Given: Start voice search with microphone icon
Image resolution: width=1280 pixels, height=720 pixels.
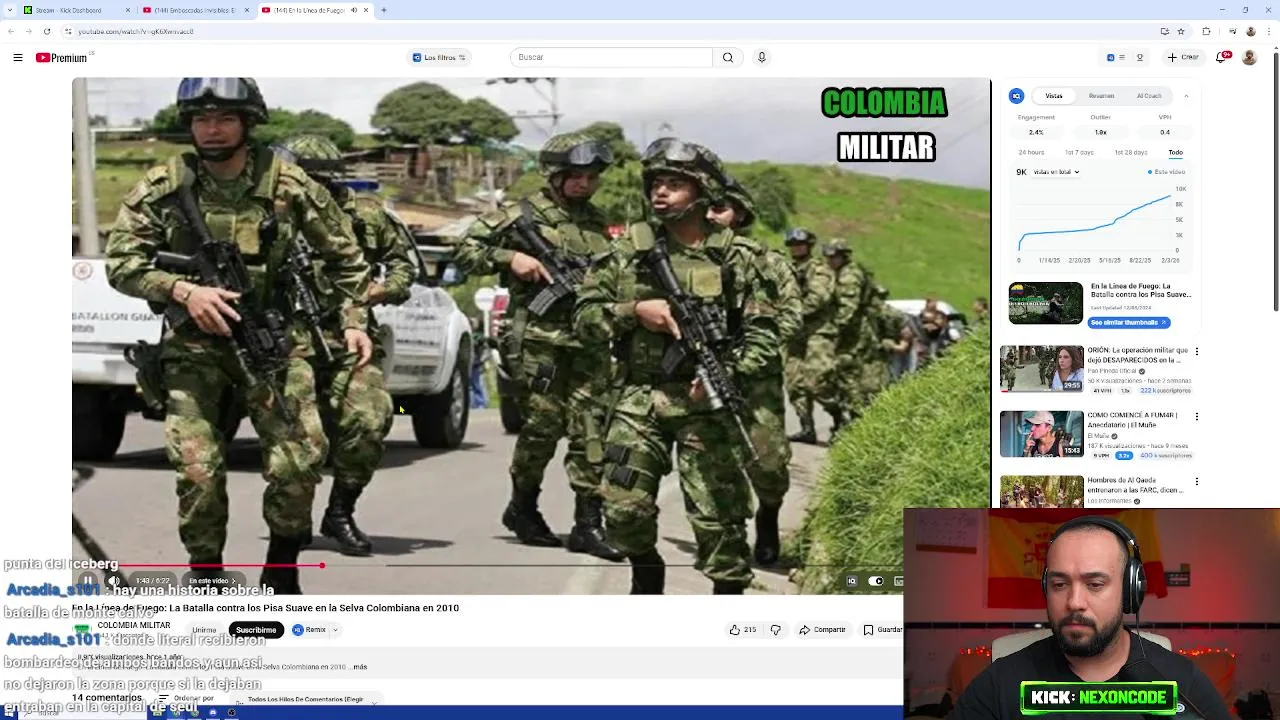Looking at the screenshot, I should tap(762, 58).
